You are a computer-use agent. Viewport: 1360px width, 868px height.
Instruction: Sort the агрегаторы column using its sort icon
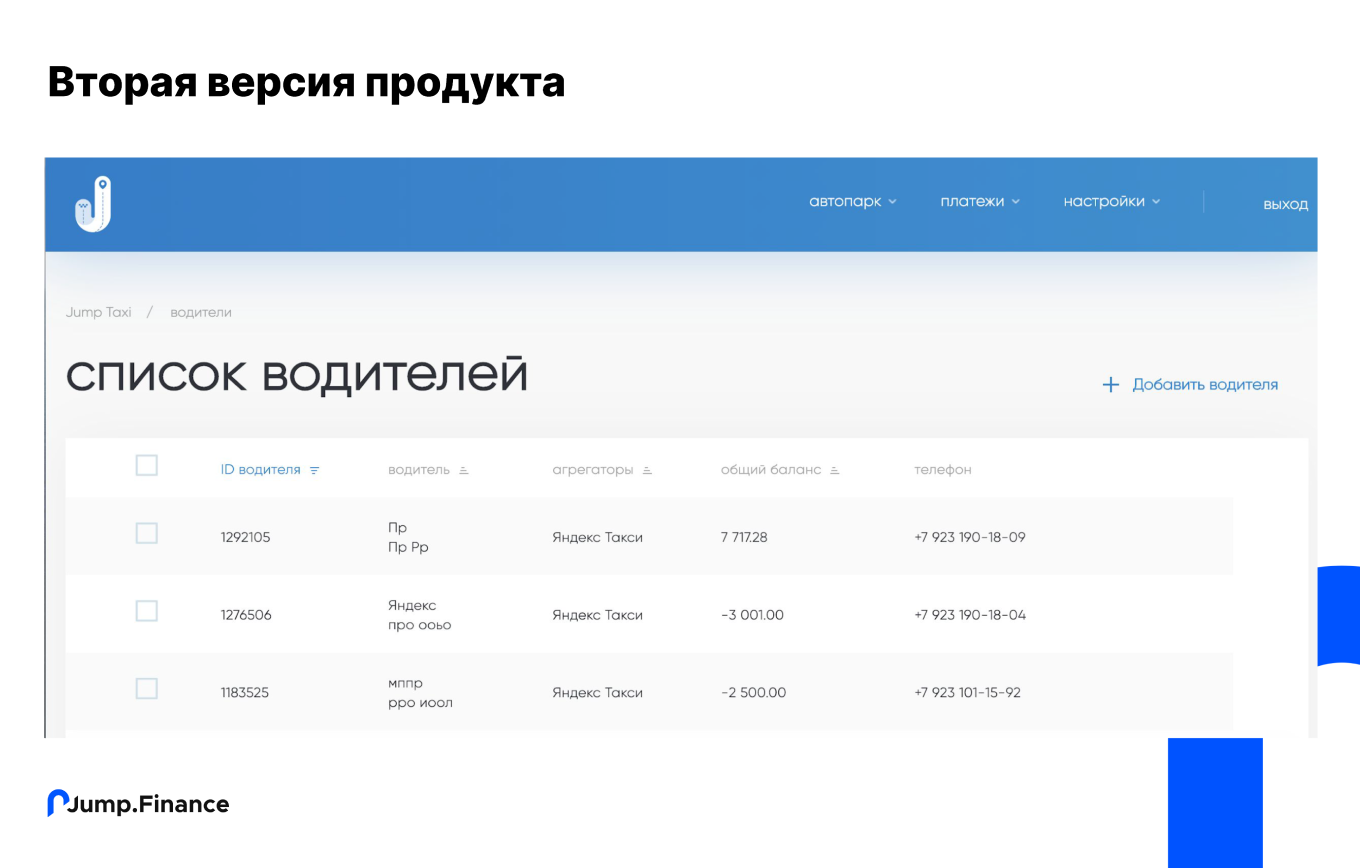point(646,468)
